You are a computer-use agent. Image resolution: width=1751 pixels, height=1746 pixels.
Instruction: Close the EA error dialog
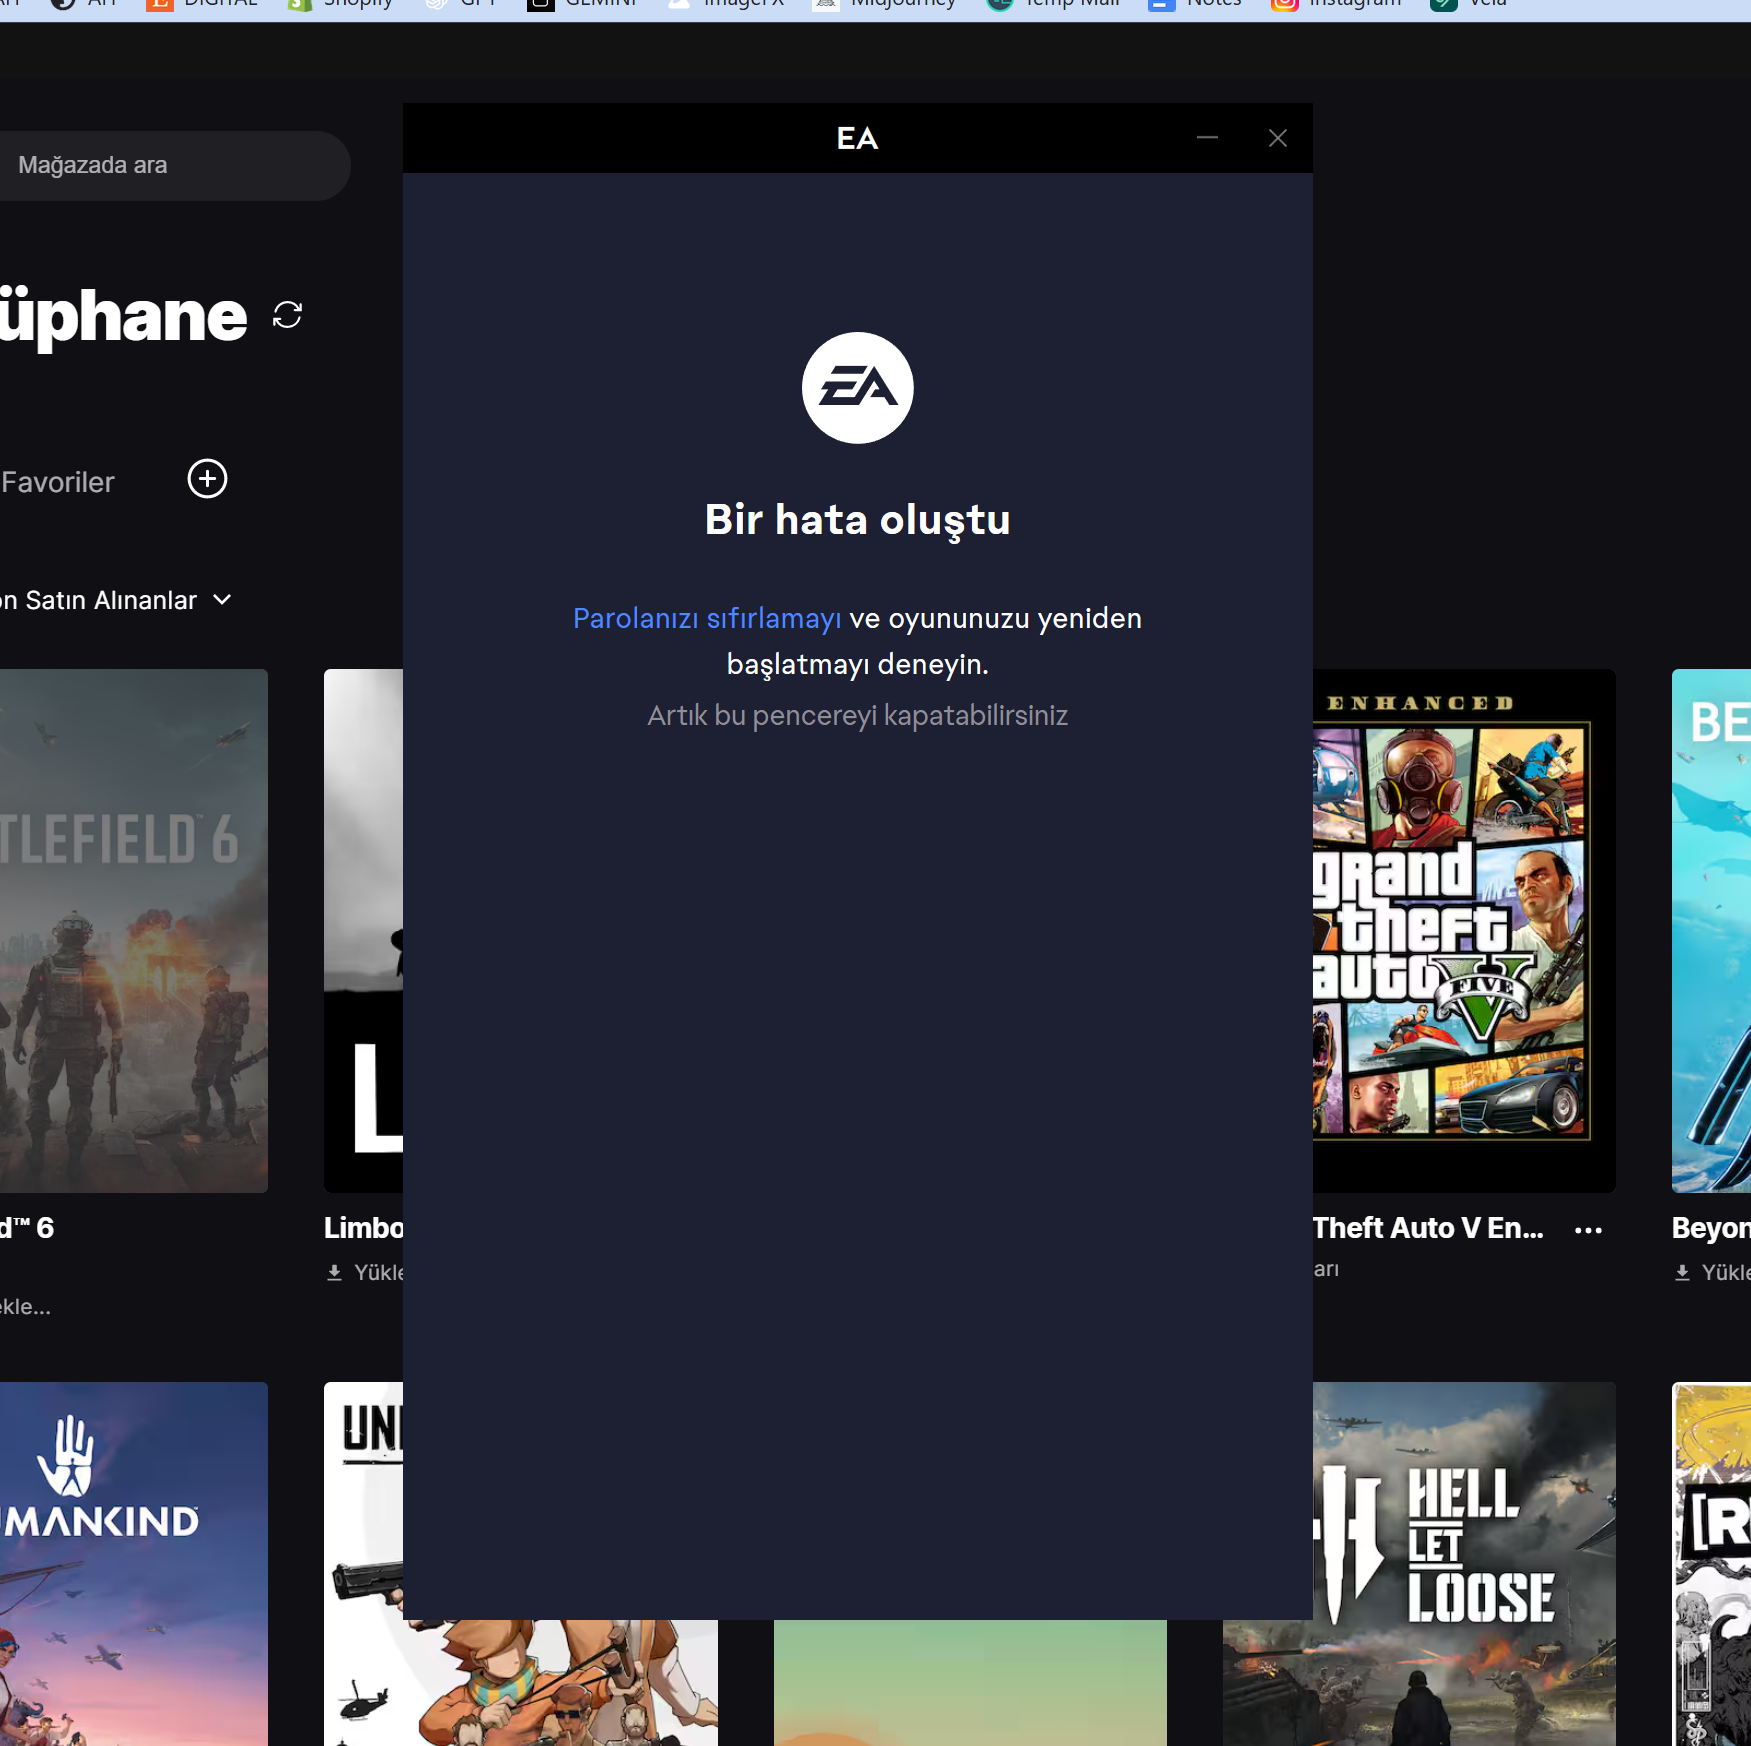pos(1277,138)
